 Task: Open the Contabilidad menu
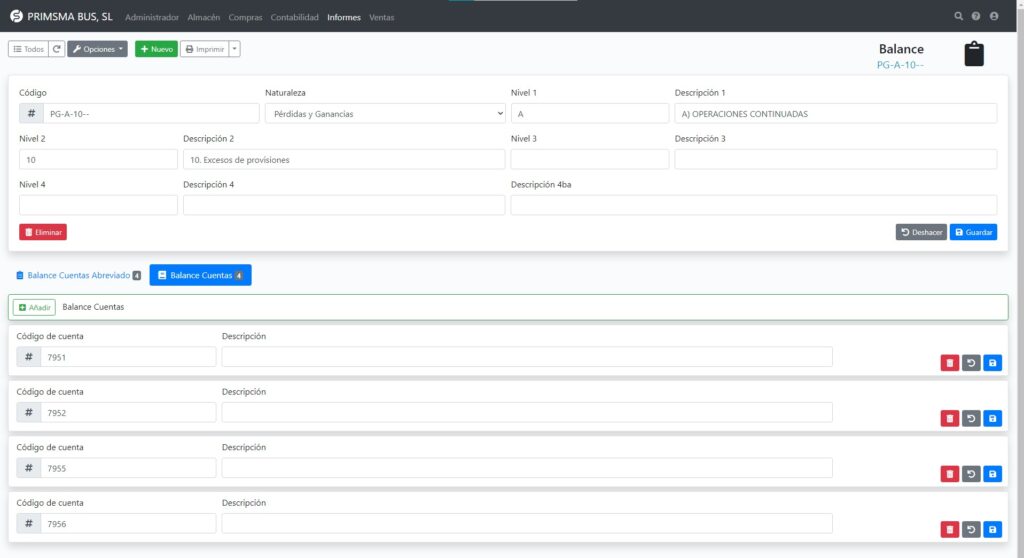point(295,18)
